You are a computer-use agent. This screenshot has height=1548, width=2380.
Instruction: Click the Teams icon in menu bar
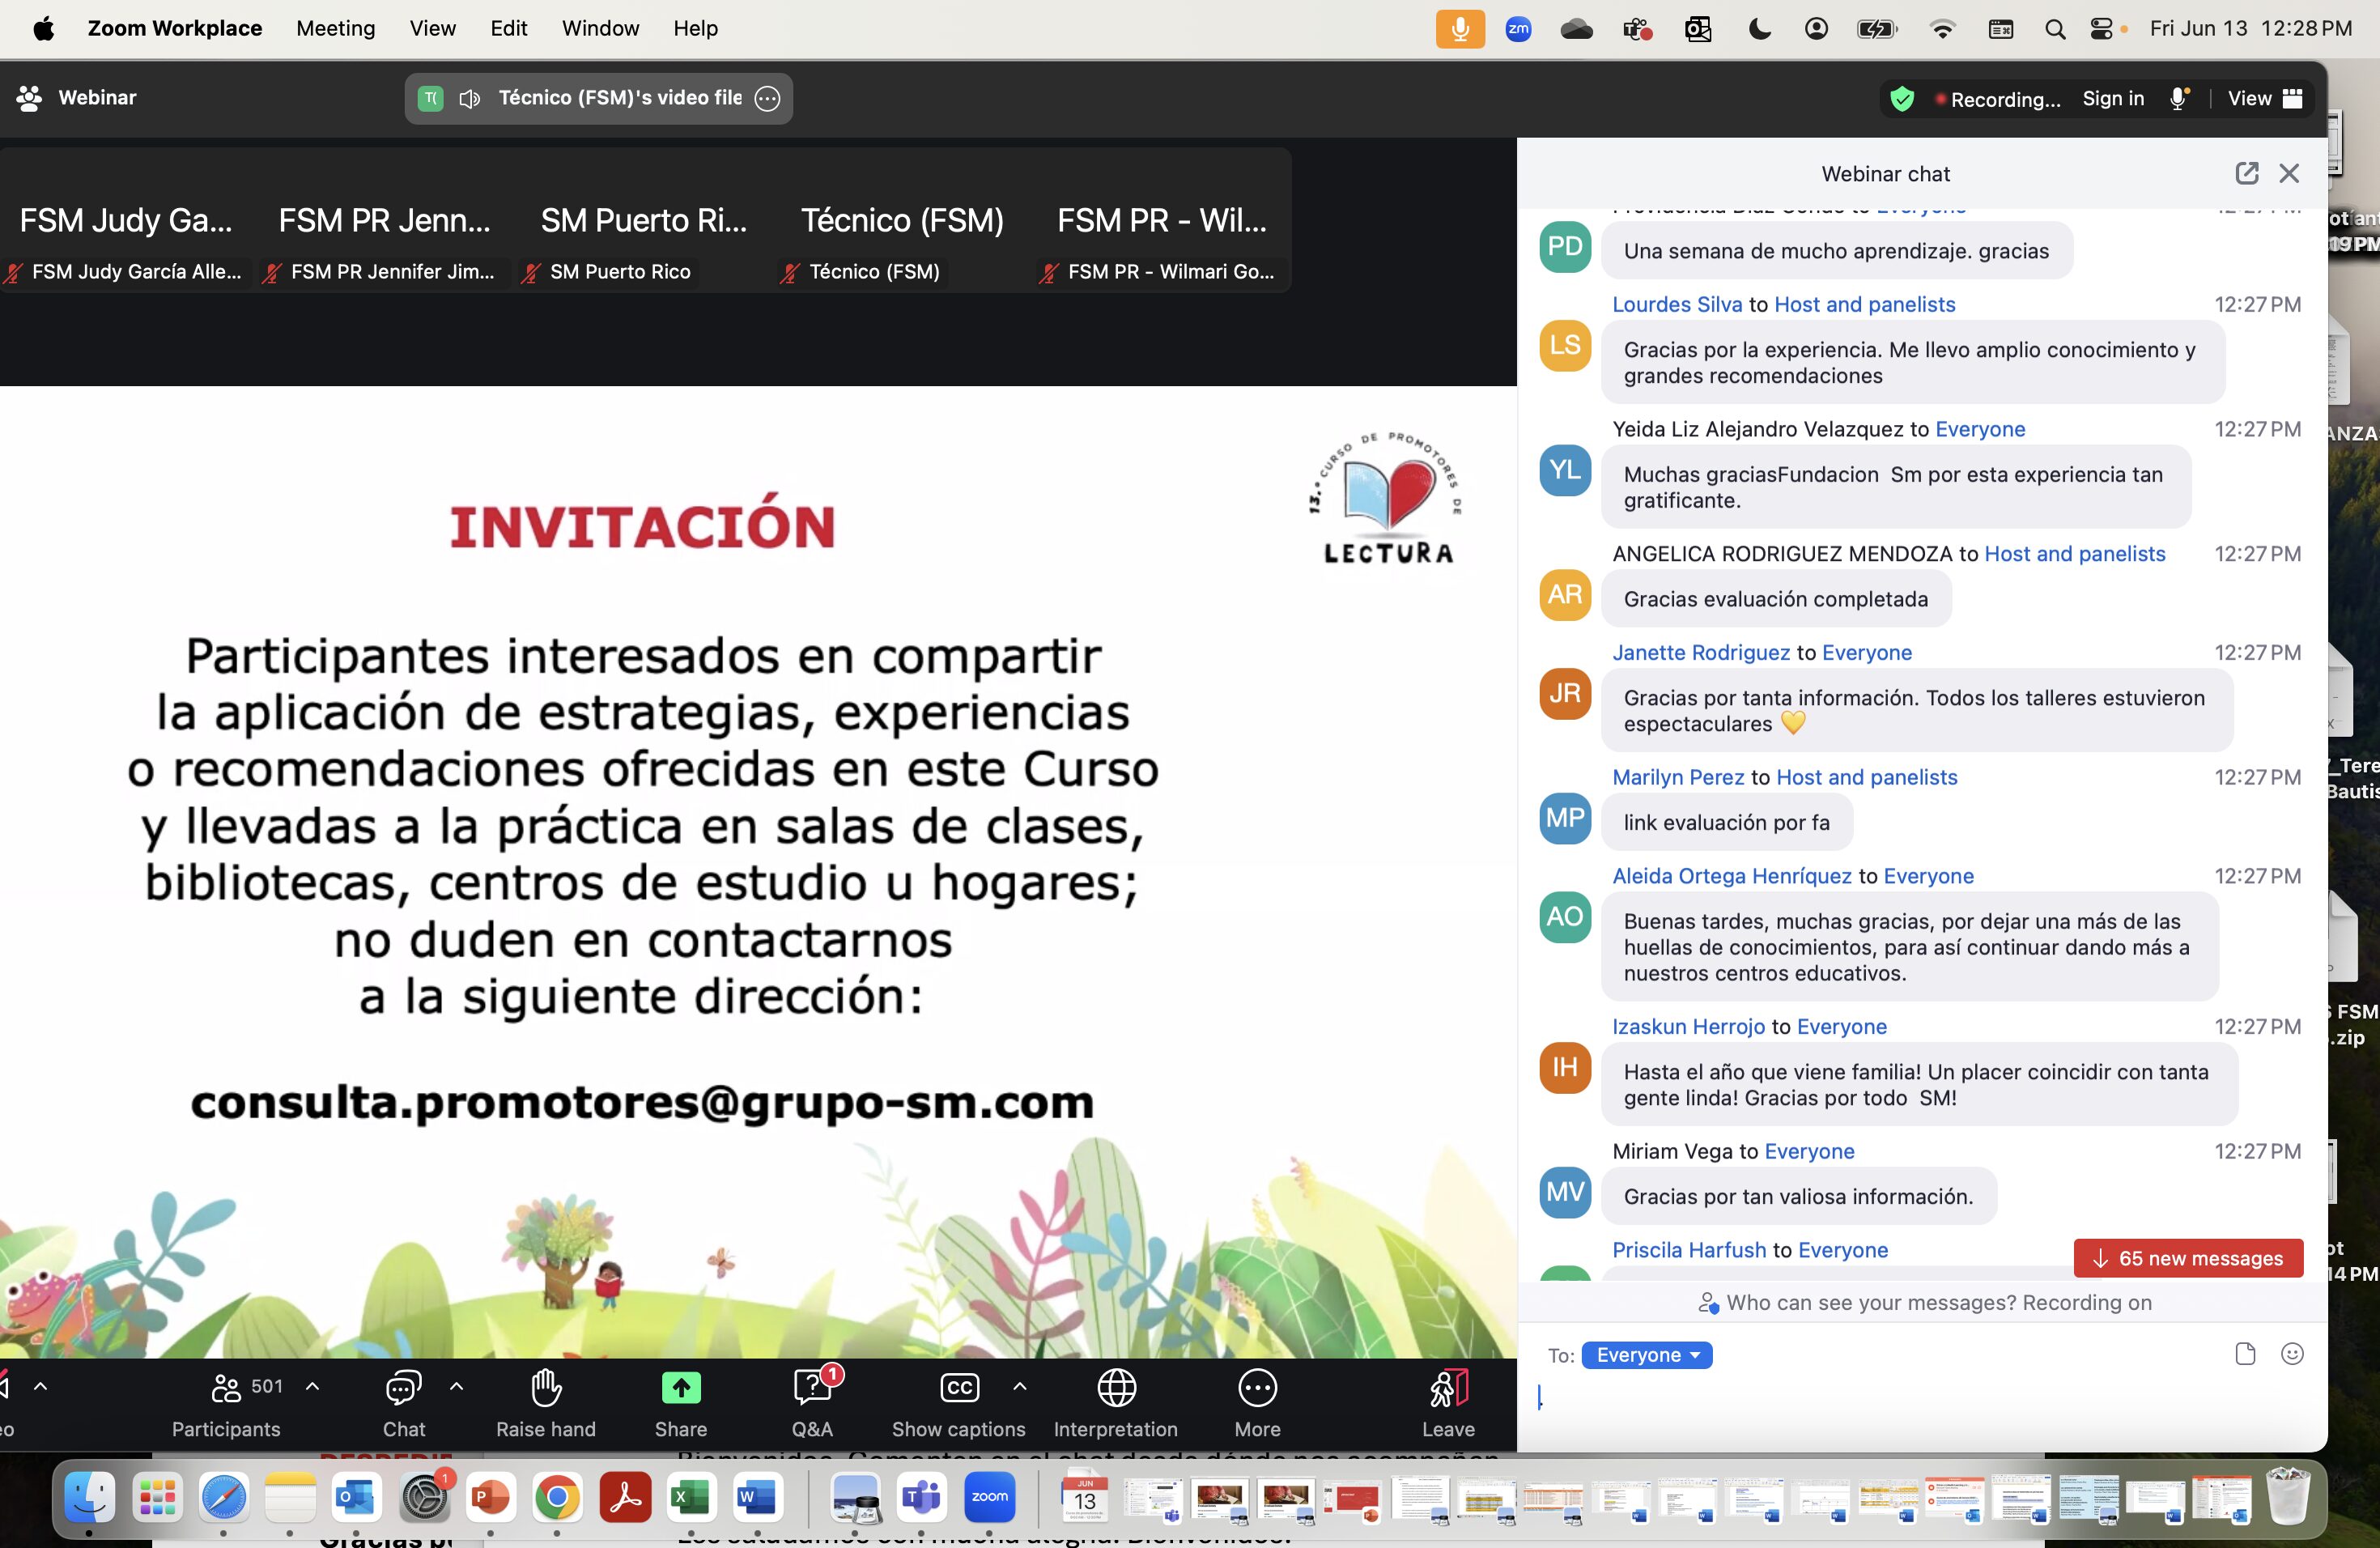[1637, 29]
